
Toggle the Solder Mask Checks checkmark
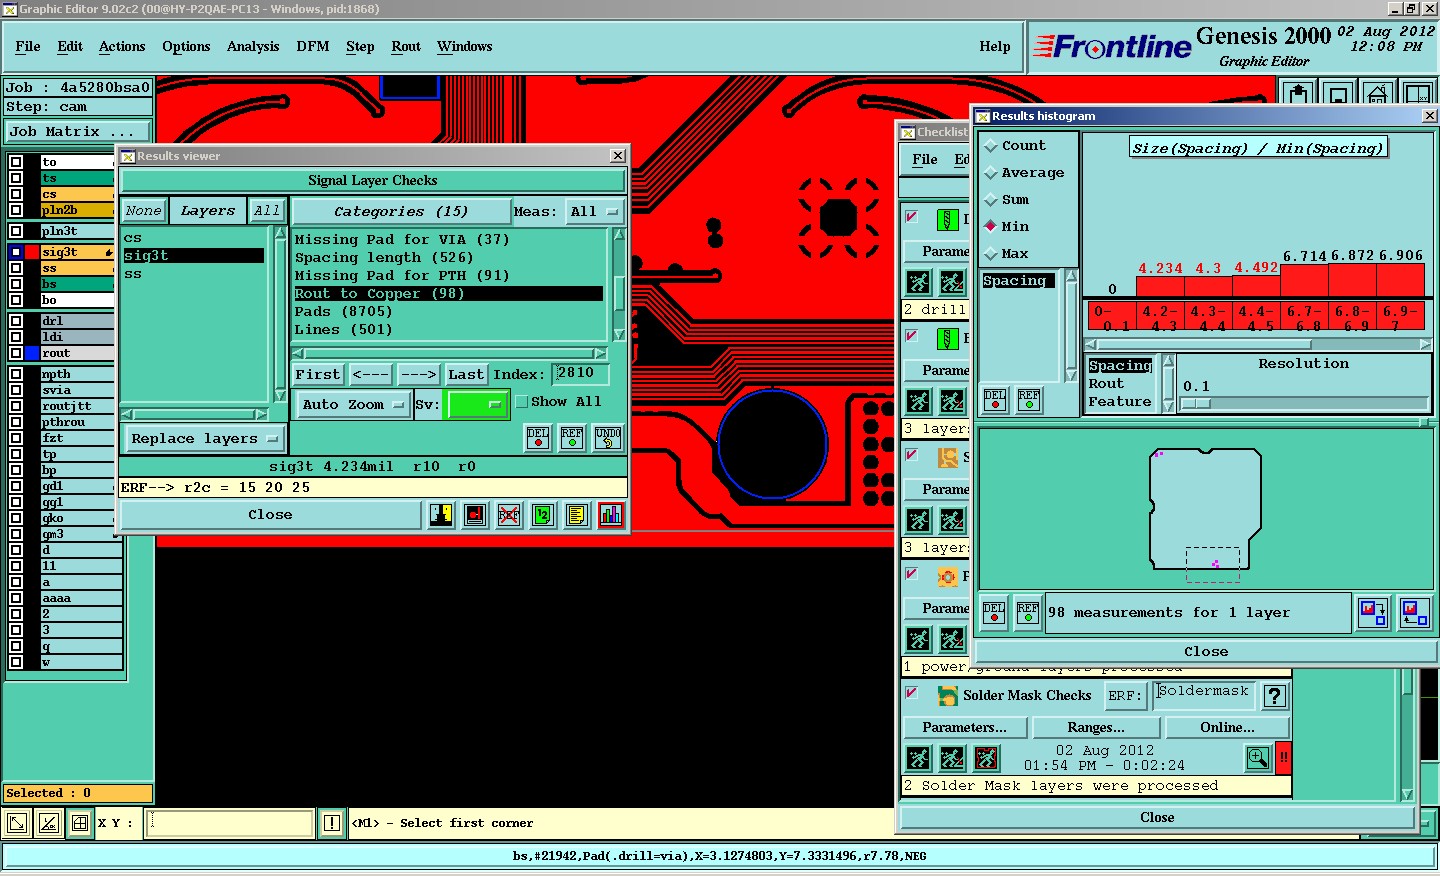(911, 692)
